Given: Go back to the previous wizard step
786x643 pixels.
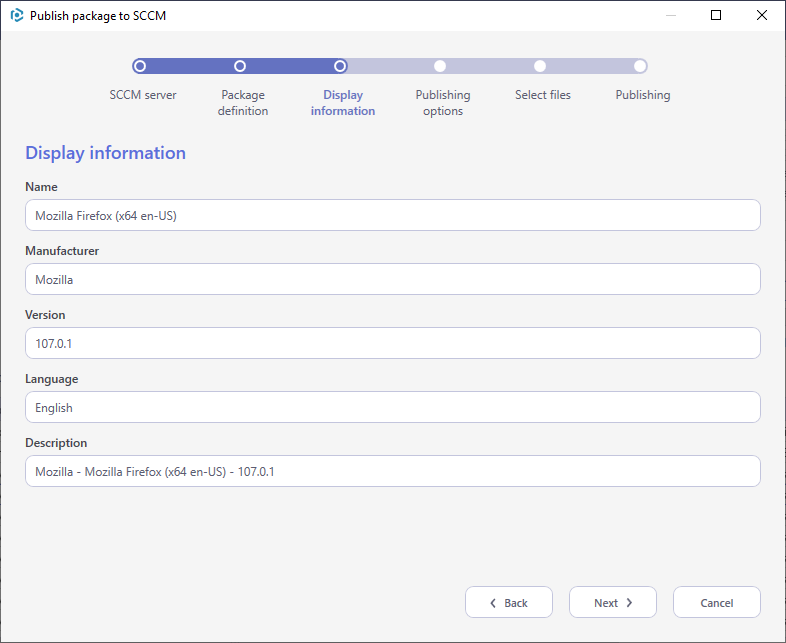Looking at the screenshot, I should [x=509, y=602].
